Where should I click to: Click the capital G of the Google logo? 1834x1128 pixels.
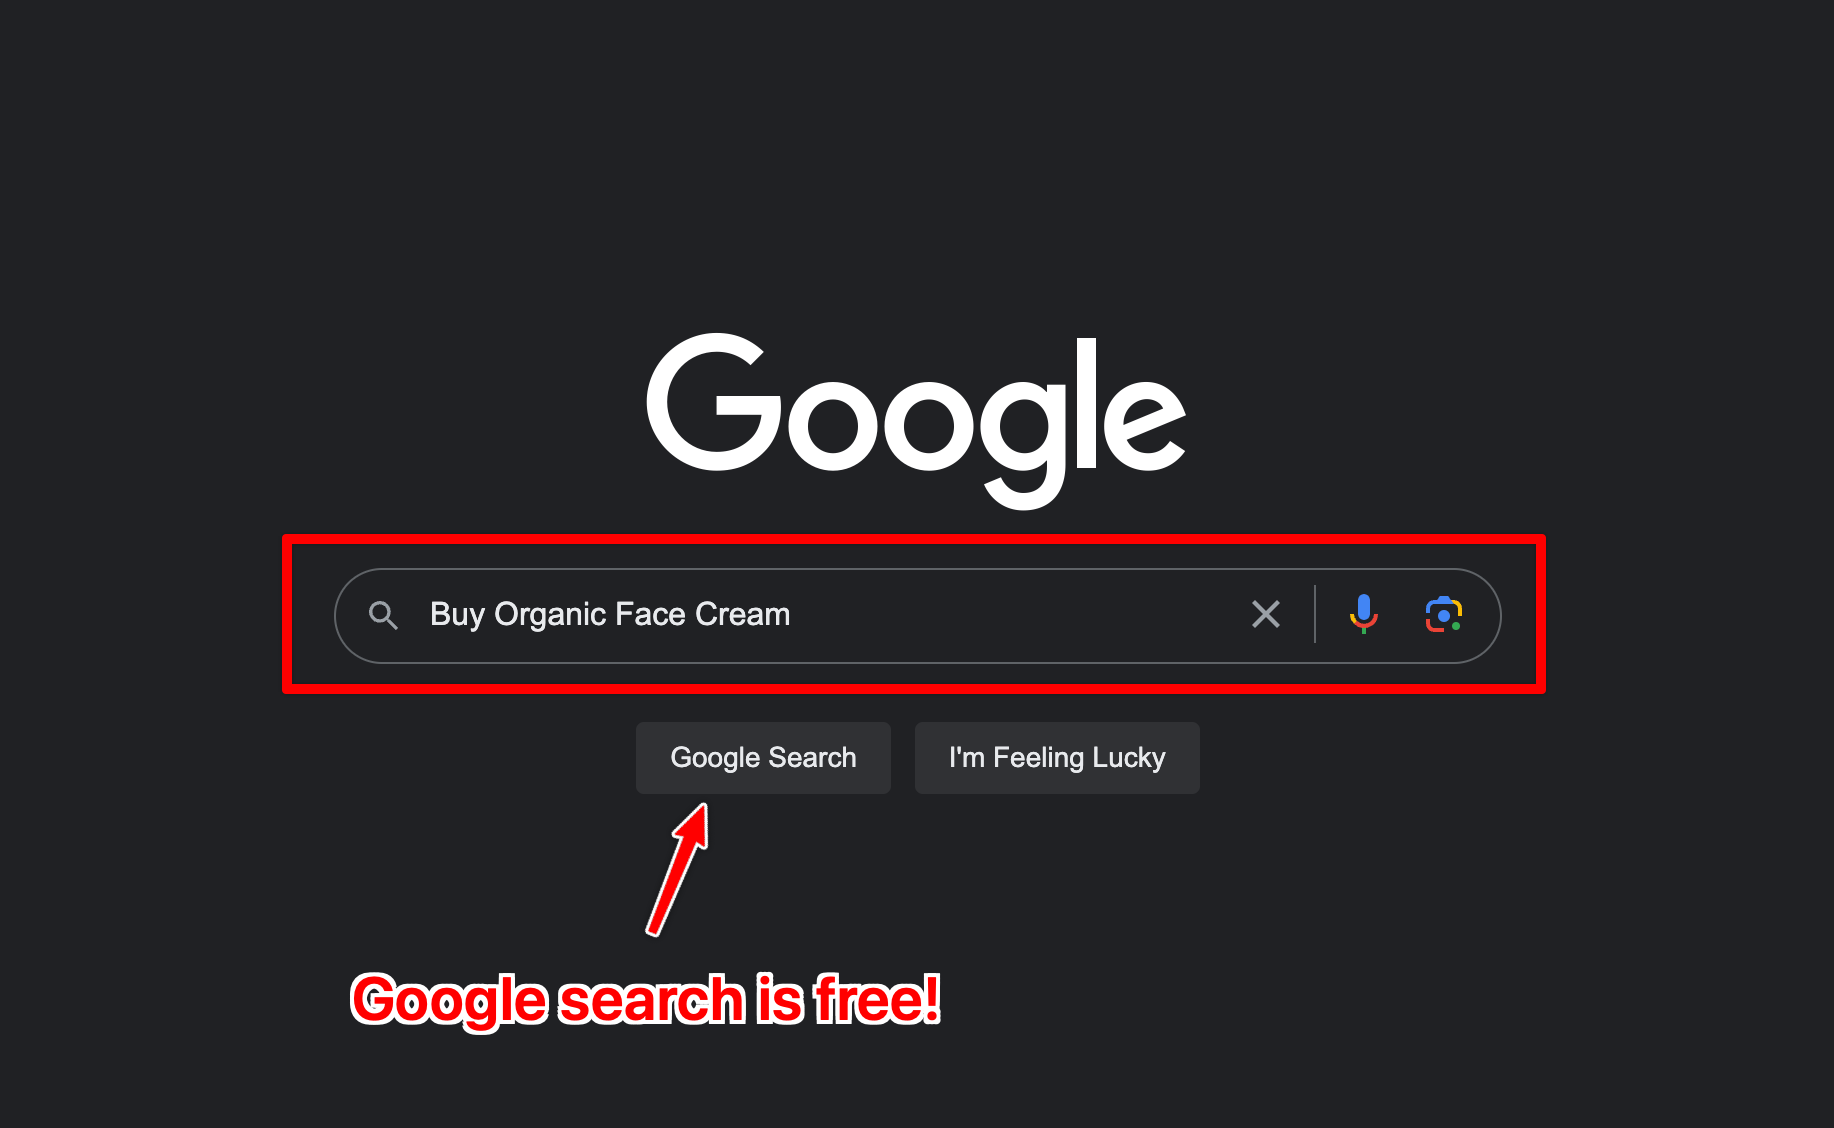point(714,402)
